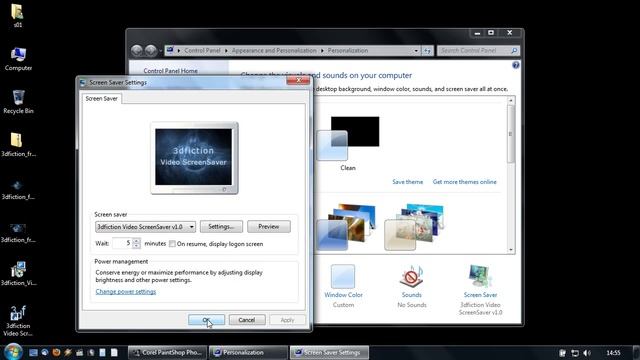Click the Forward arrow in Personalization window
This screenshot has height=360, width=640.
[151, 50]
